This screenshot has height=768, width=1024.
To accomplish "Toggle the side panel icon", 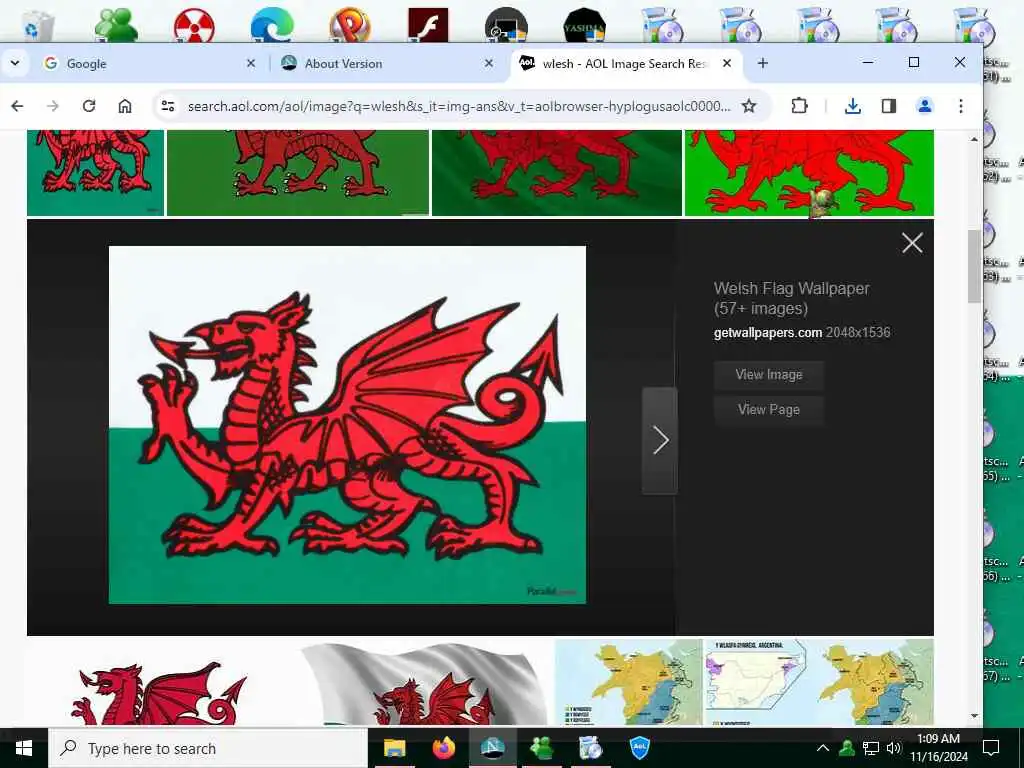I will 888,106.
